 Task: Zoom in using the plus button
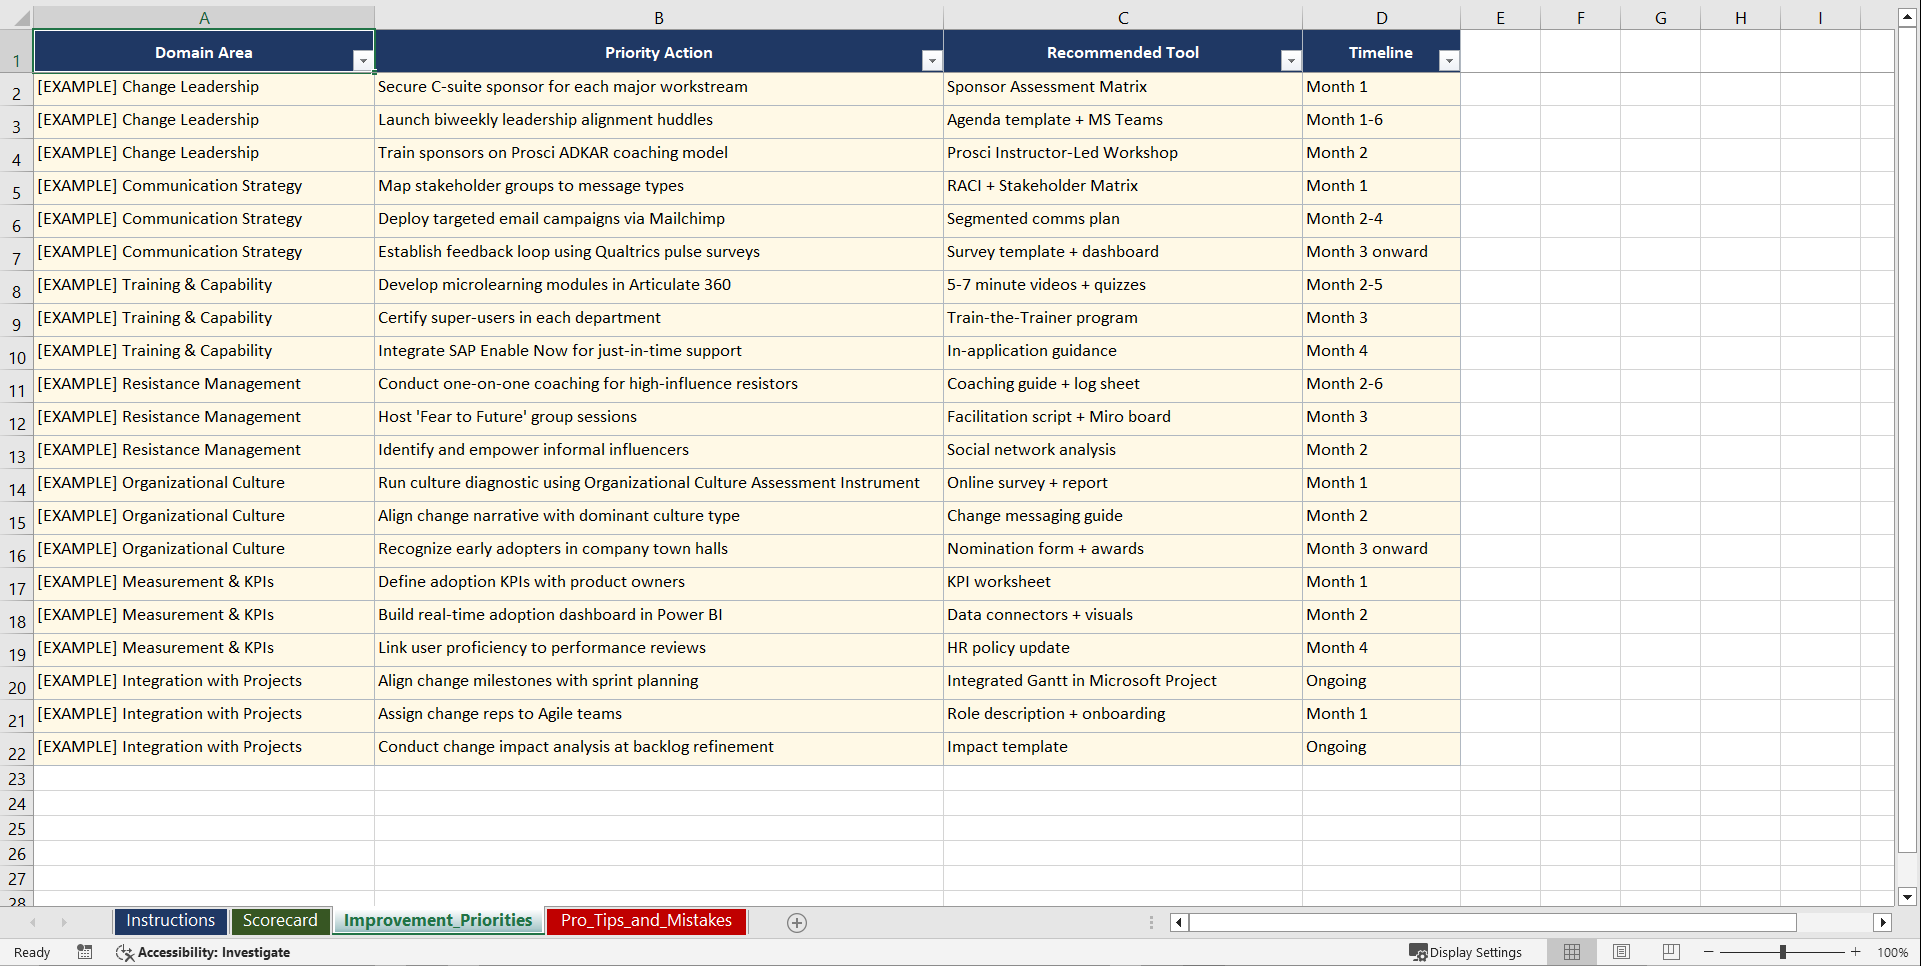click(x=1855, y=952)
